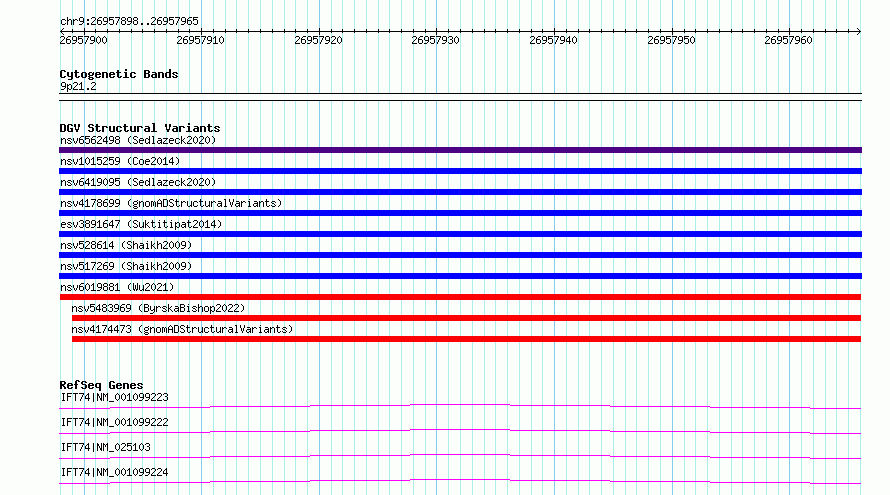Select the blue bar under nsv4178699
890x495 pixels.
point(460,213)
